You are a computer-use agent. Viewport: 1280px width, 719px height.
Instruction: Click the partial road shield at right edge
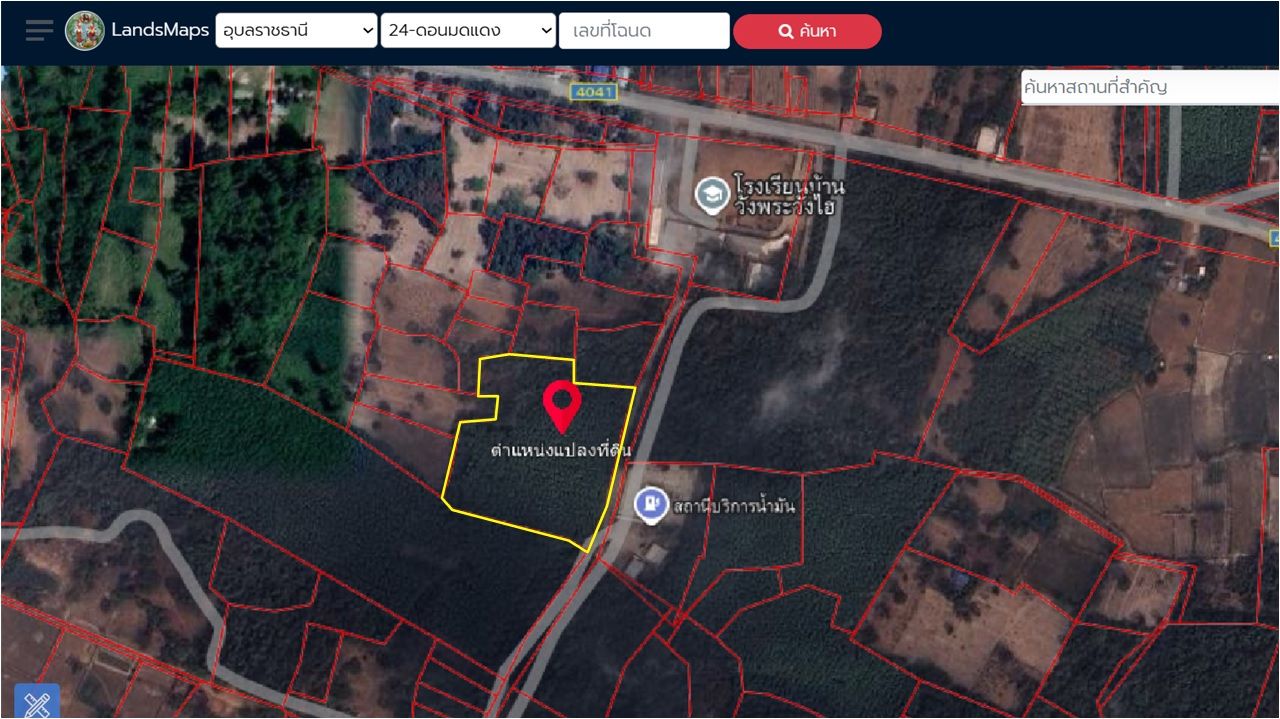tap(1274, 238)
